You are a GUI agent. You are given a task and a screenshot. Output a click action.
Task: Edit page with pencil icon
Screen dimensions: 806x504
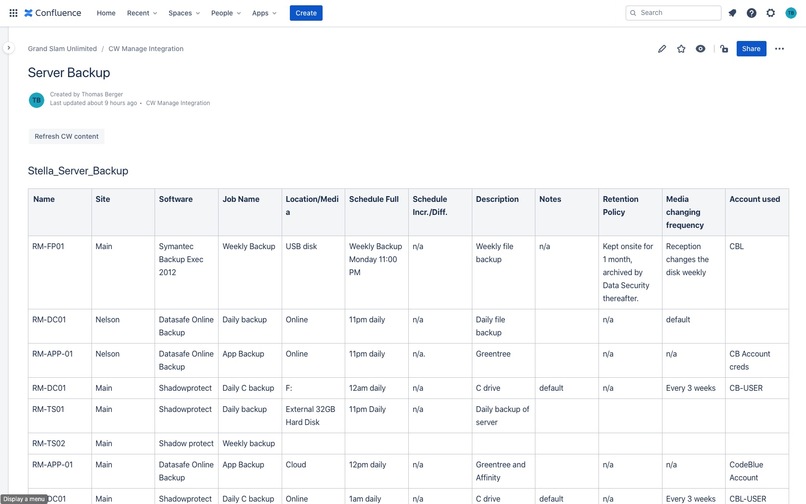662,49
